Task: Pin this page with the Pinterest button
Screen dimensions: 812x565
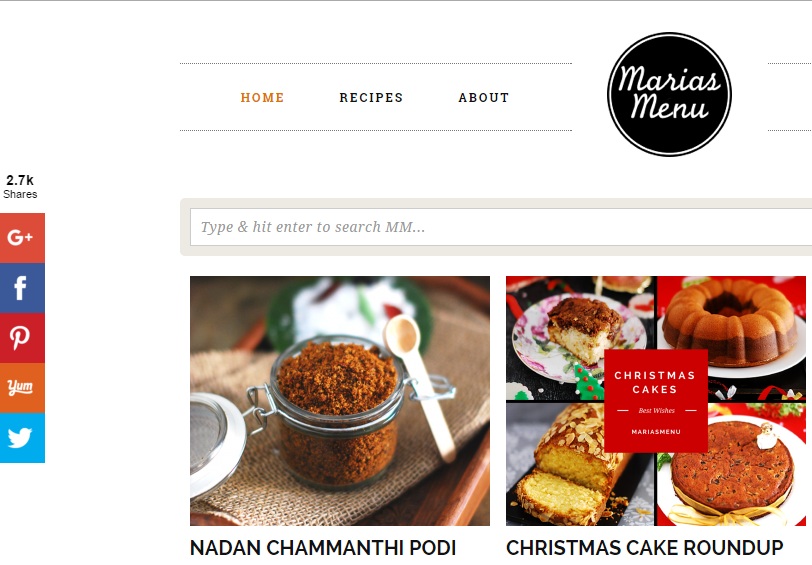Action: 22,338
